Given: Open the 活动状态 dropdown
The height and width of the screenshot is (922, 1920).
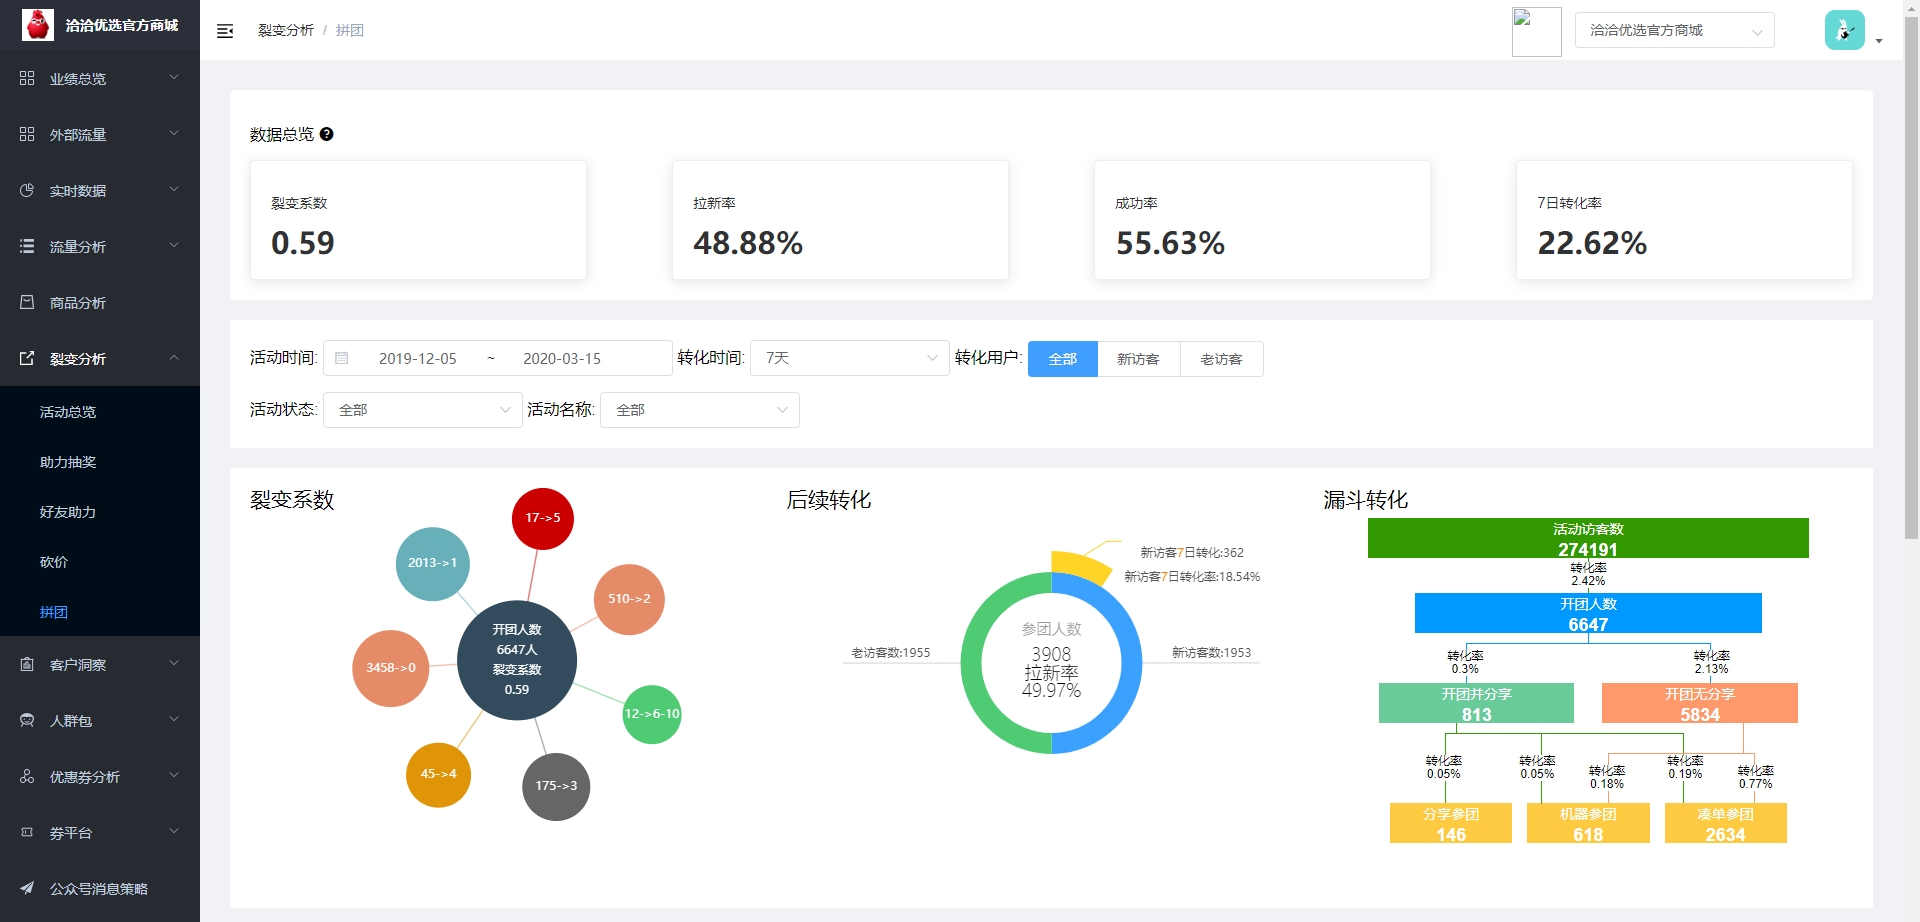Looking at the screenshot, I should click(422, 410).
